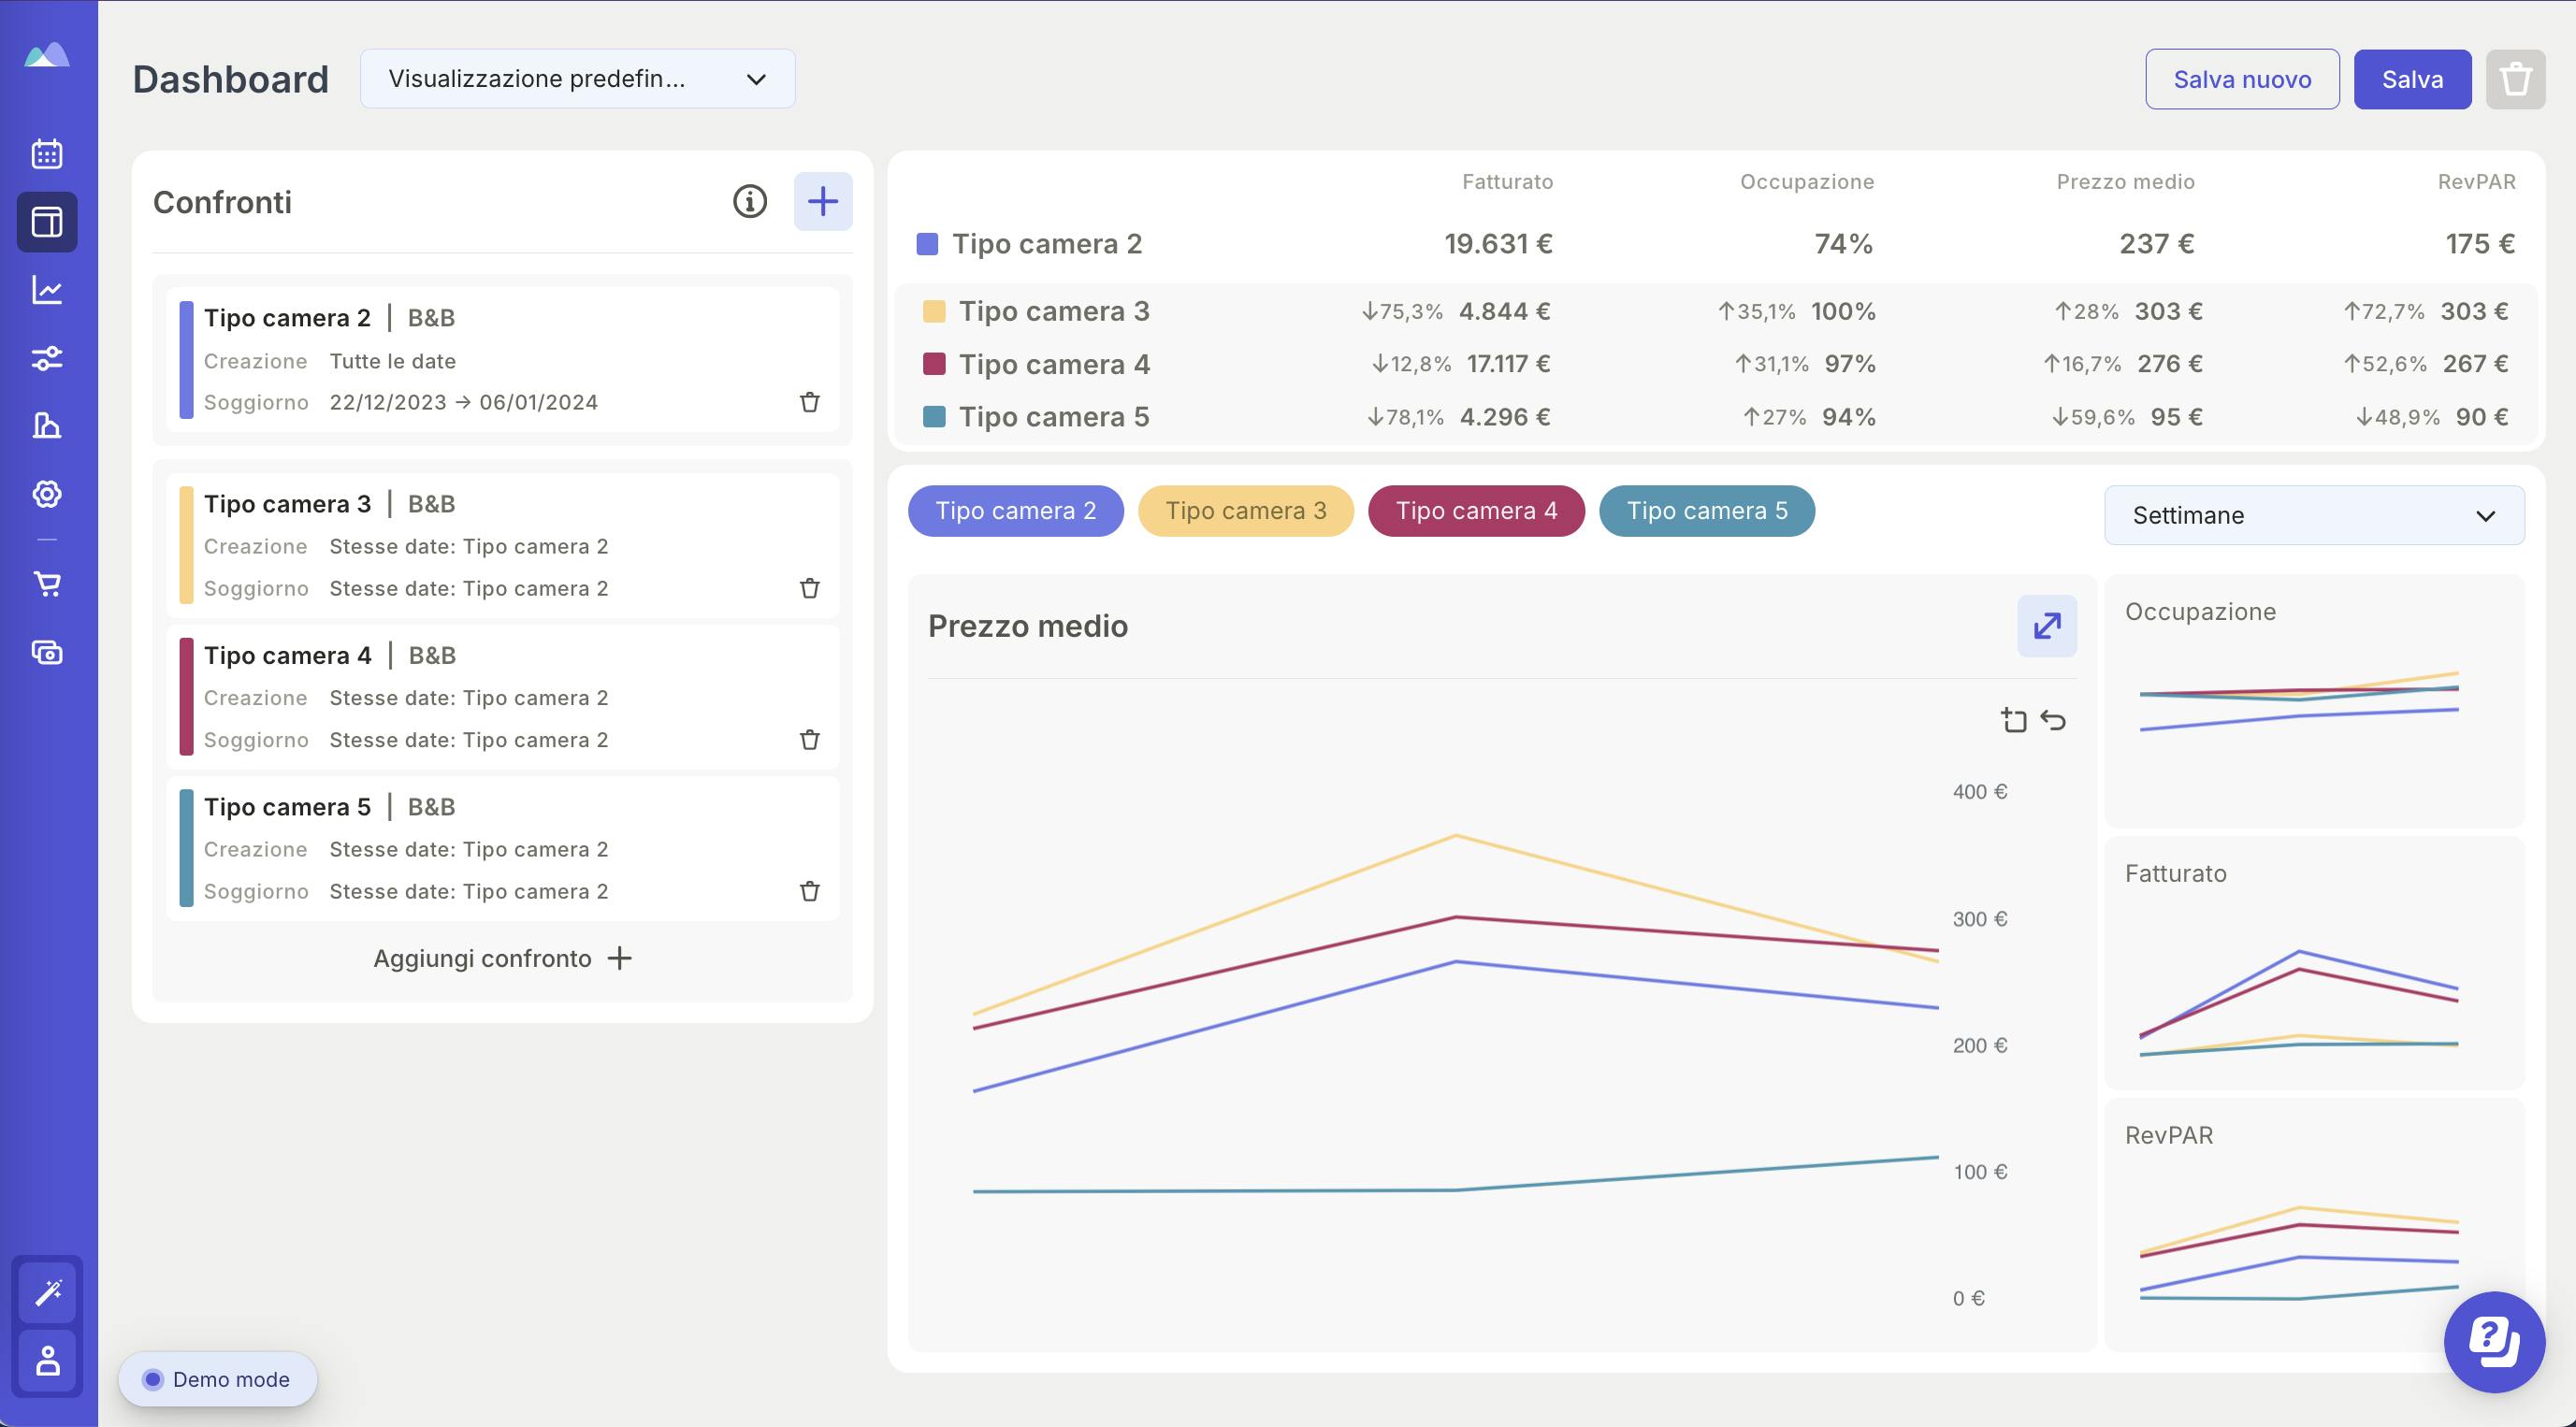Open the sliders filter sidebar icon
The width and height of the screenshot is (2576, 1427).
point(47,358)
